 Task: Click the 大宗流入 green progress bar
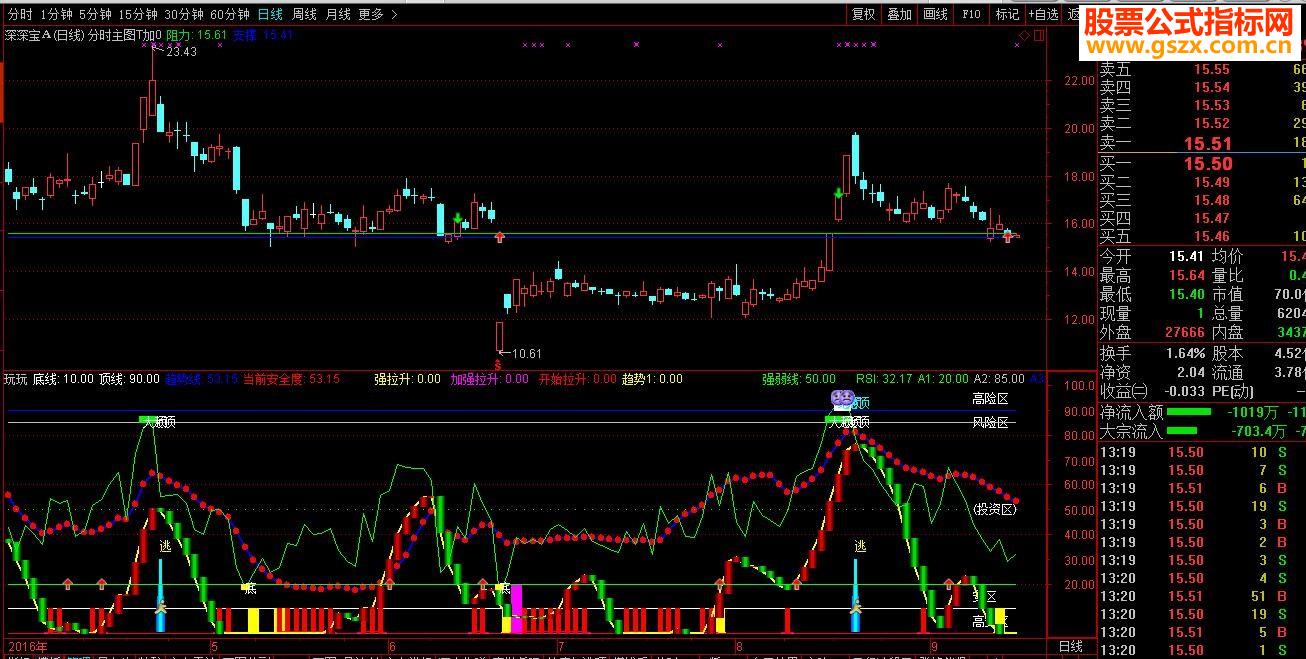point(1180,431)
